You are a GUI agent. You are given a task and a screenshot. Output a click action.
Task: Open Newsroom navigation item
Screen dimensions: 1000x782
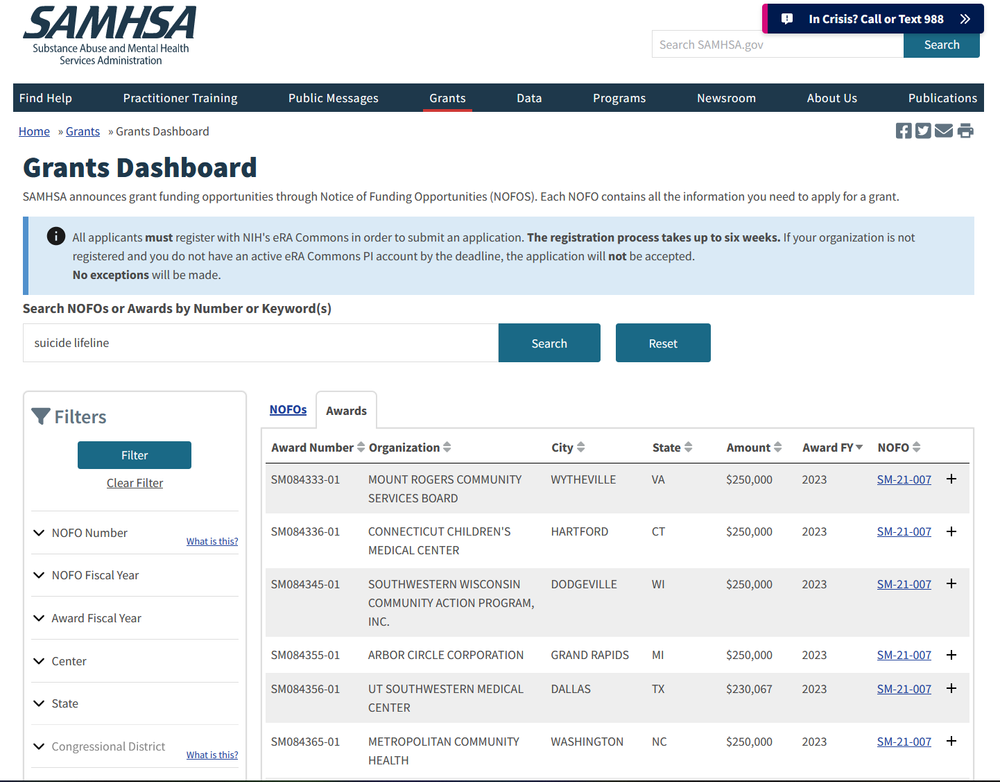(x=726, y=98)
